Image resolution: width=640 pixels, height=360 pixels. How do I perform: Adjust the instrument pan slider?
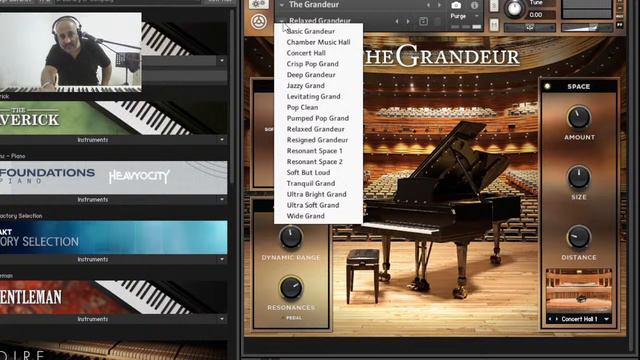point(530,28)
